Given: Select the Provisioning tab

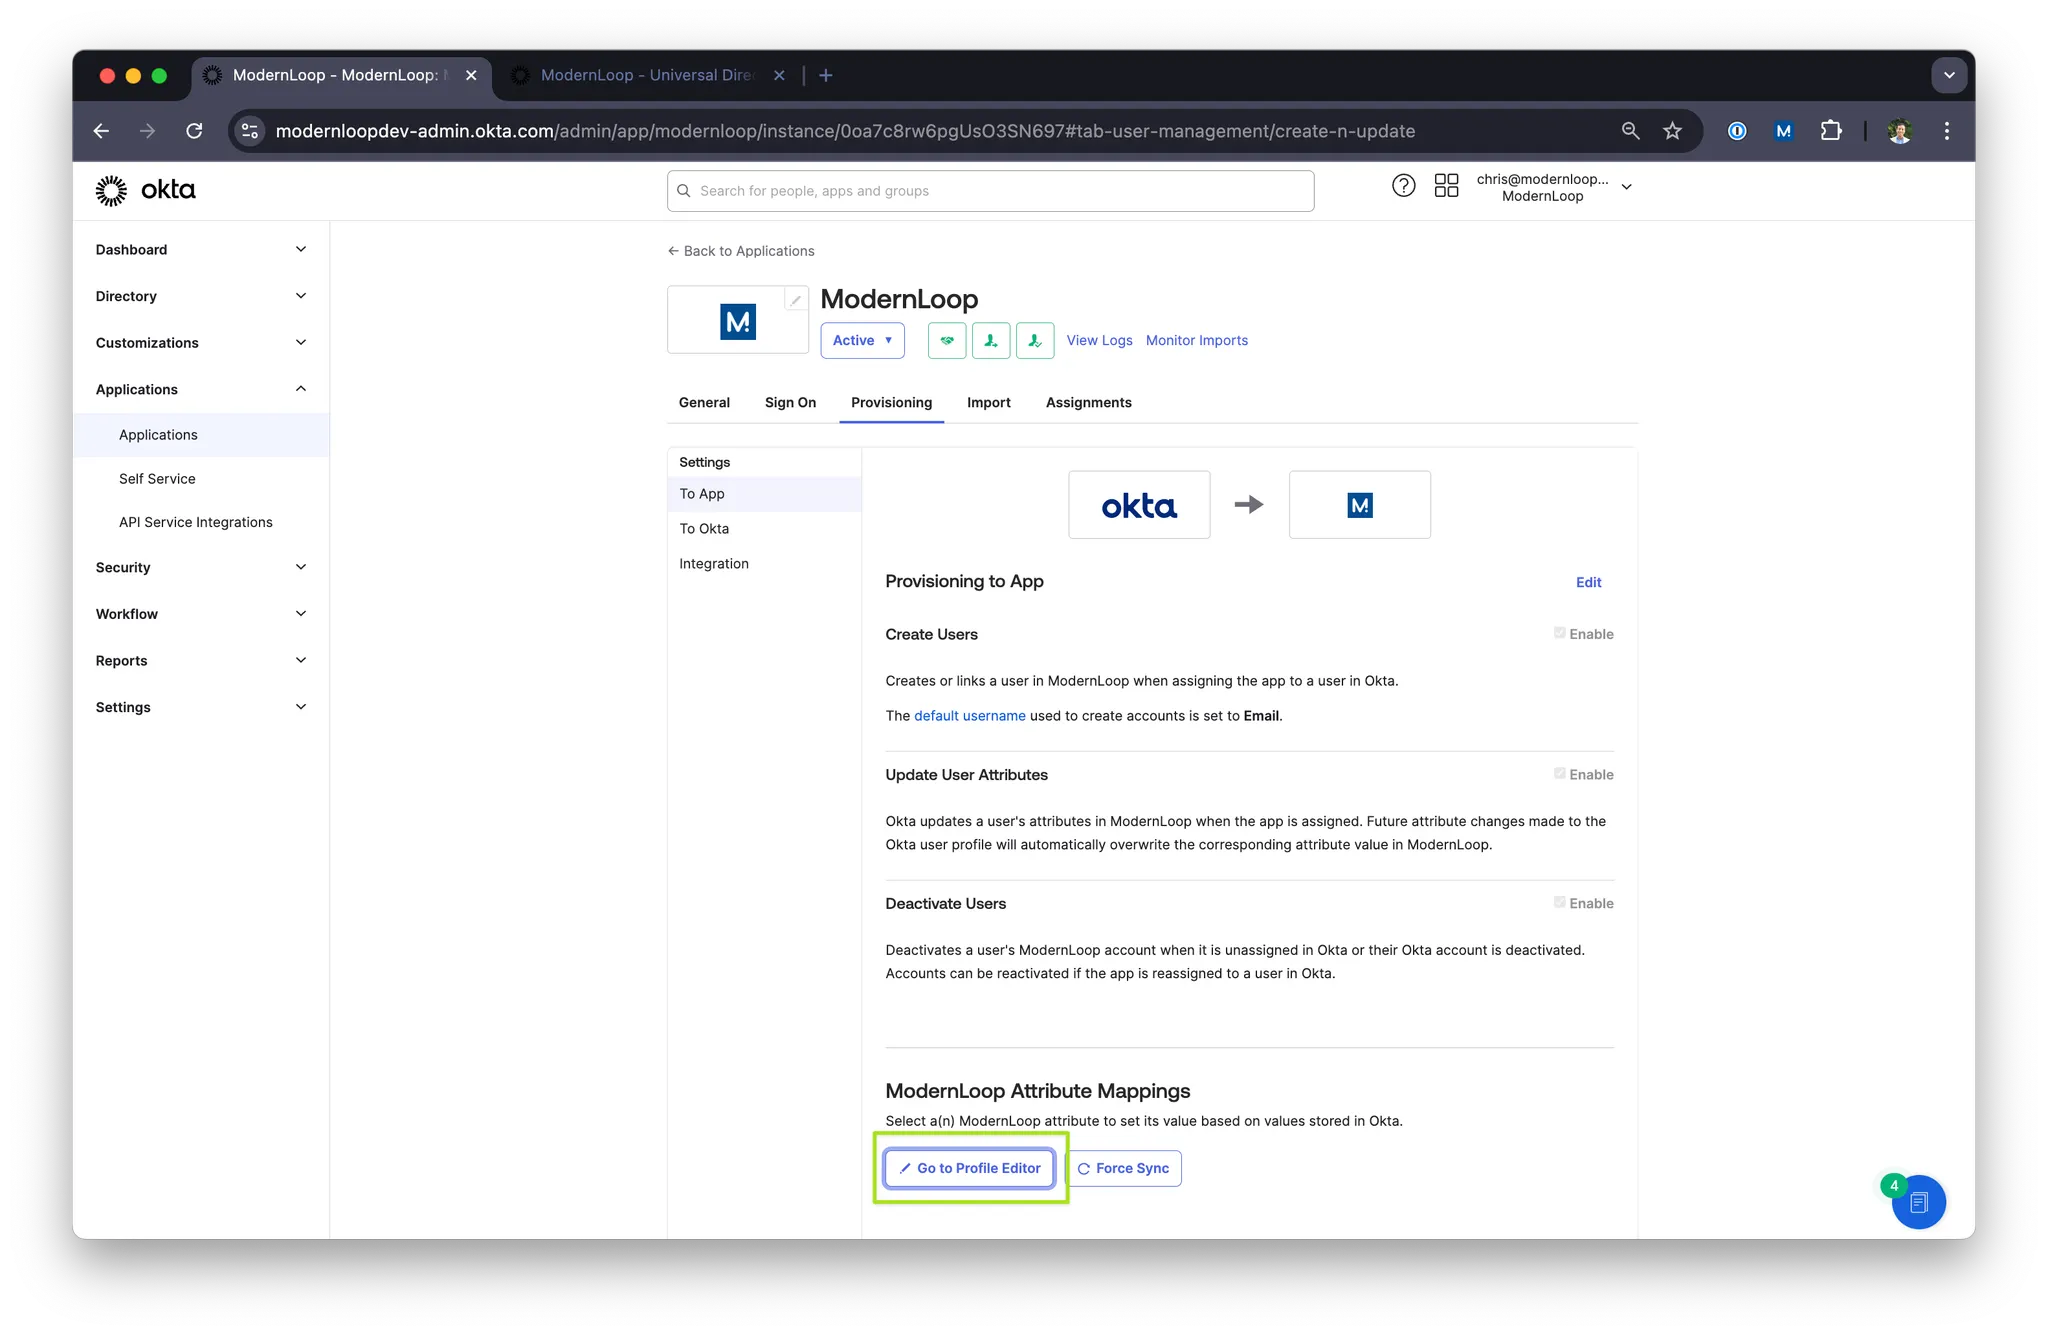Looking at the screenshot, I should [x=891, y=402].
